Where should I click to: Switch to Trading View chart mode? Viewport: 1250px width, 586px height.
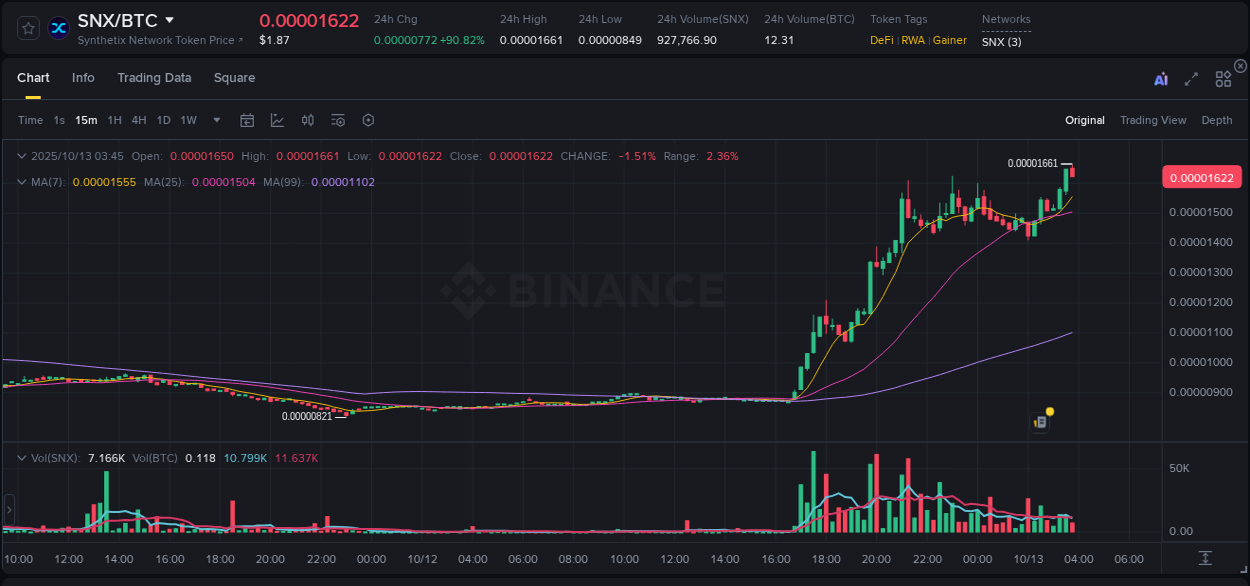click(1152, 120)
